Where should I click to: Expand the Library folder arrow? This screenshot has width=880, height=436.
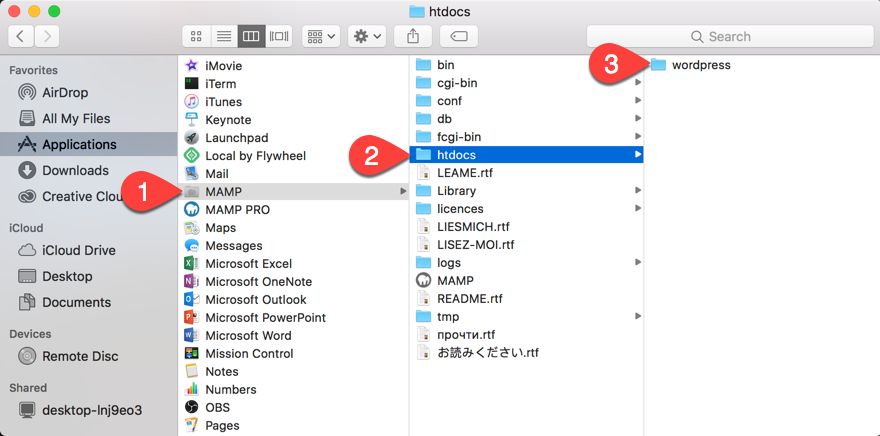coord(638,191)
